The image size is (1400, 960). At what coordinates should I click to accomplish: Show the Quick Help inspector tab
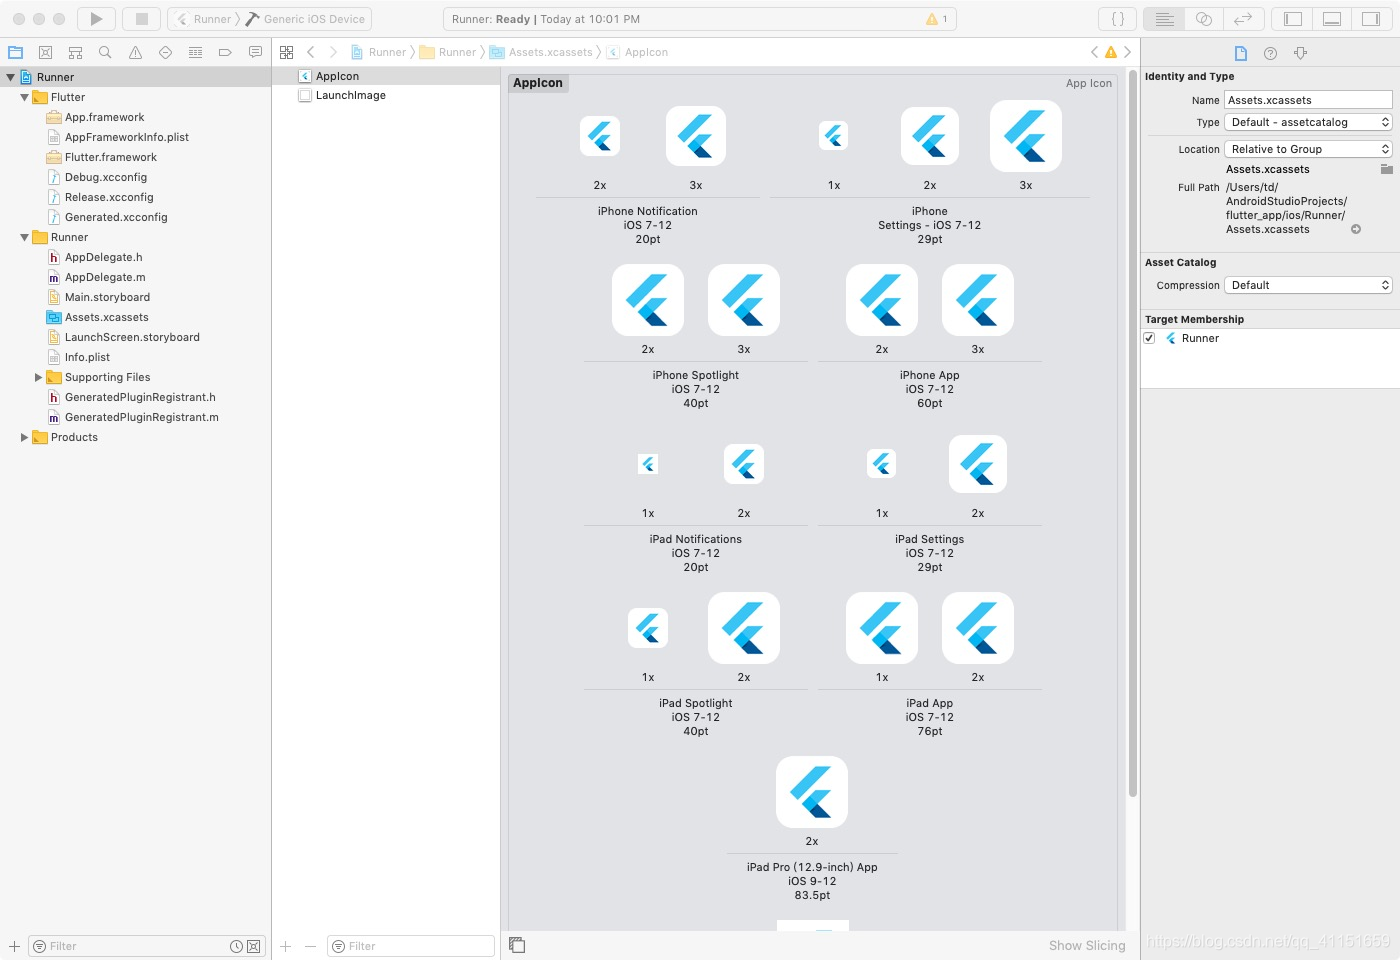(1270, 53)
